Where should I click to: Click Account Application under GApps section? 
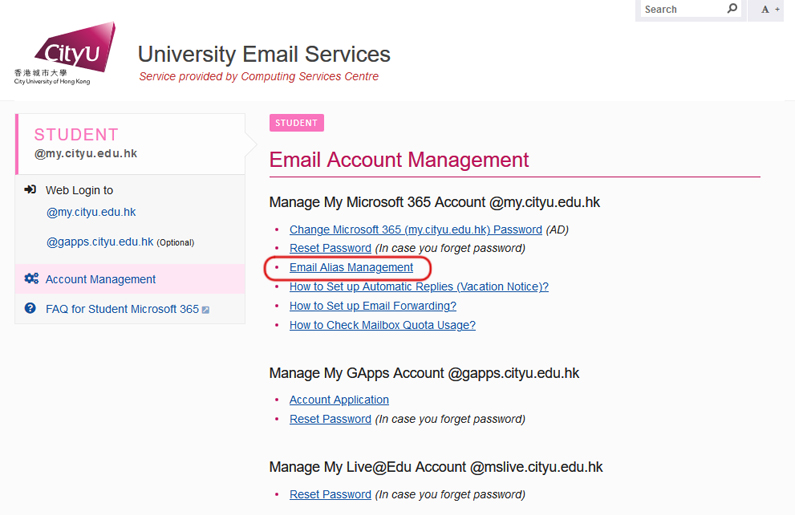click(339, 400)
